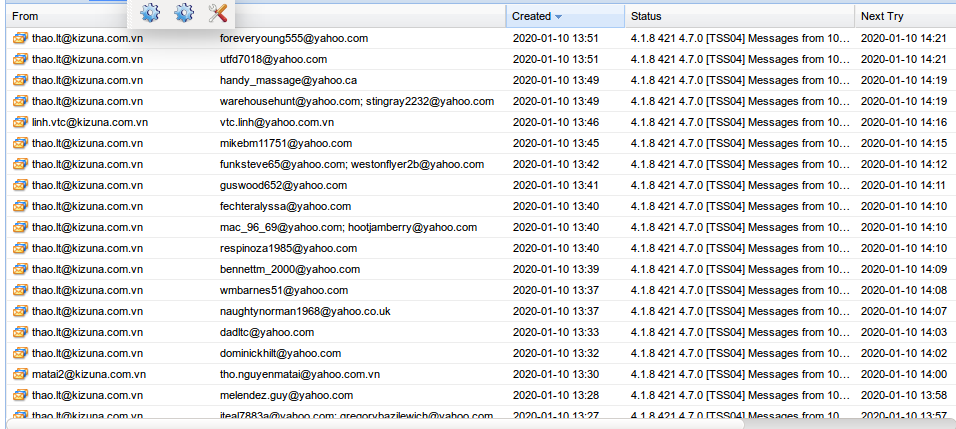Image resolution: width=956 pixels, height=429 pixels.
Task: Select recipient foreveryoung555@yahoo.com
Action: 294,38
